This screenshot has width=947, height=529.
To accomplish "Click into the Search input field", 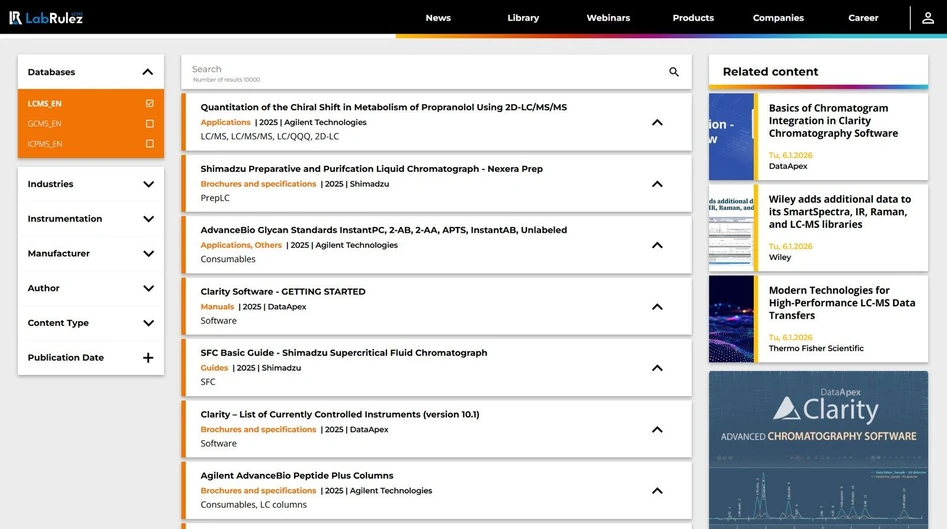I will tap(426, 72).
